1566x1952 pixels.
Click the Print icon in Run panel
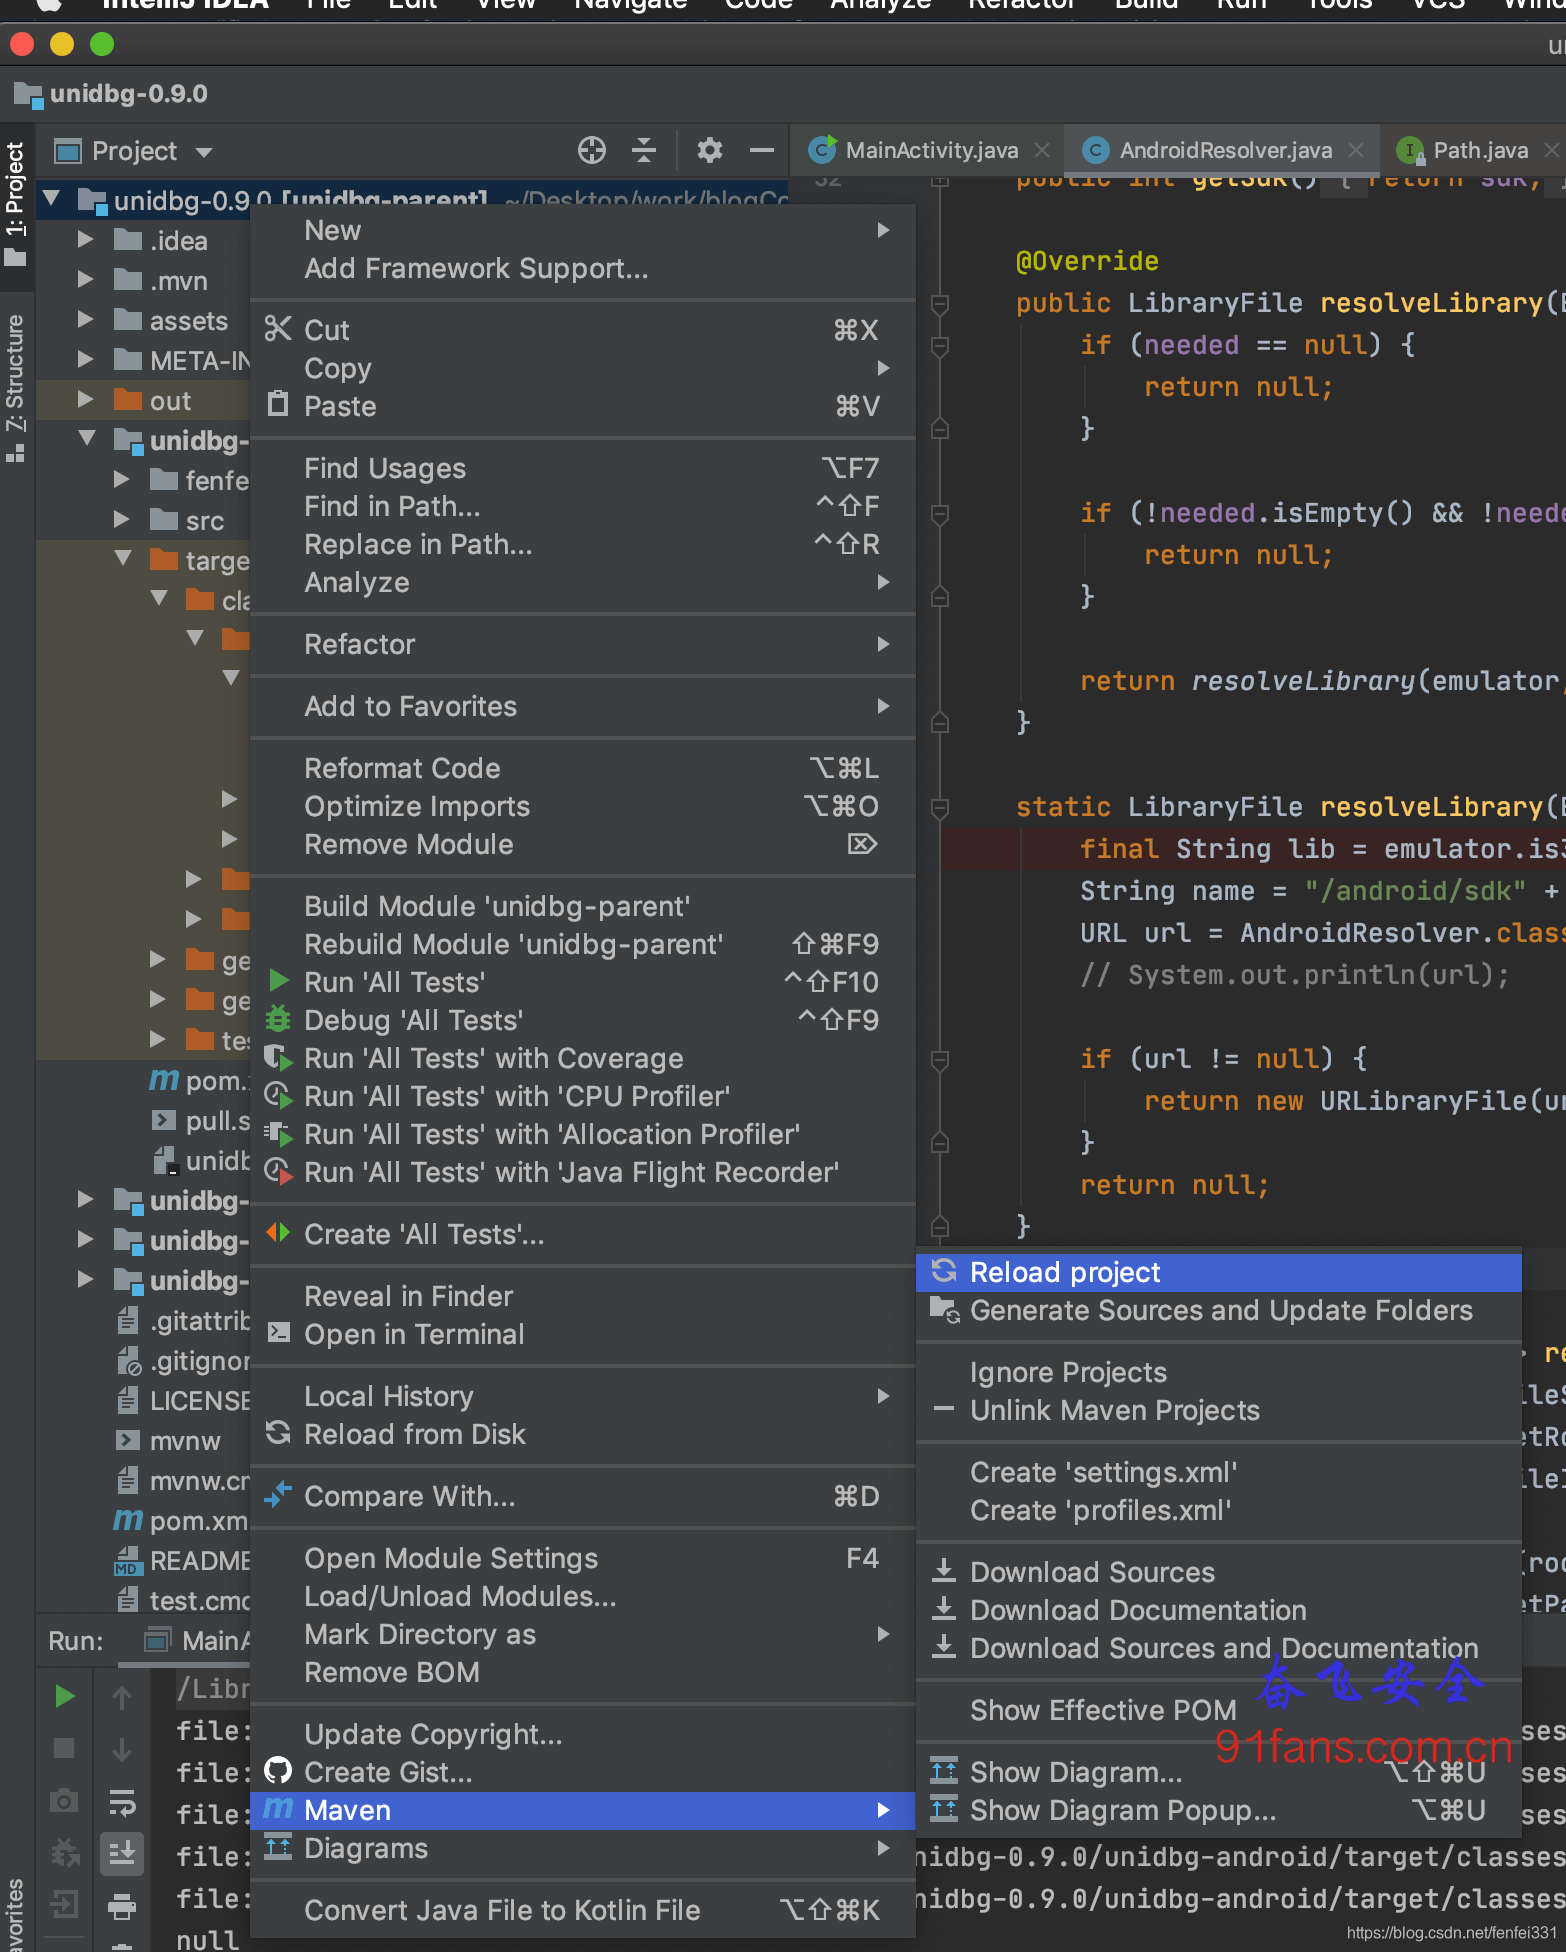click(122, 1906)
